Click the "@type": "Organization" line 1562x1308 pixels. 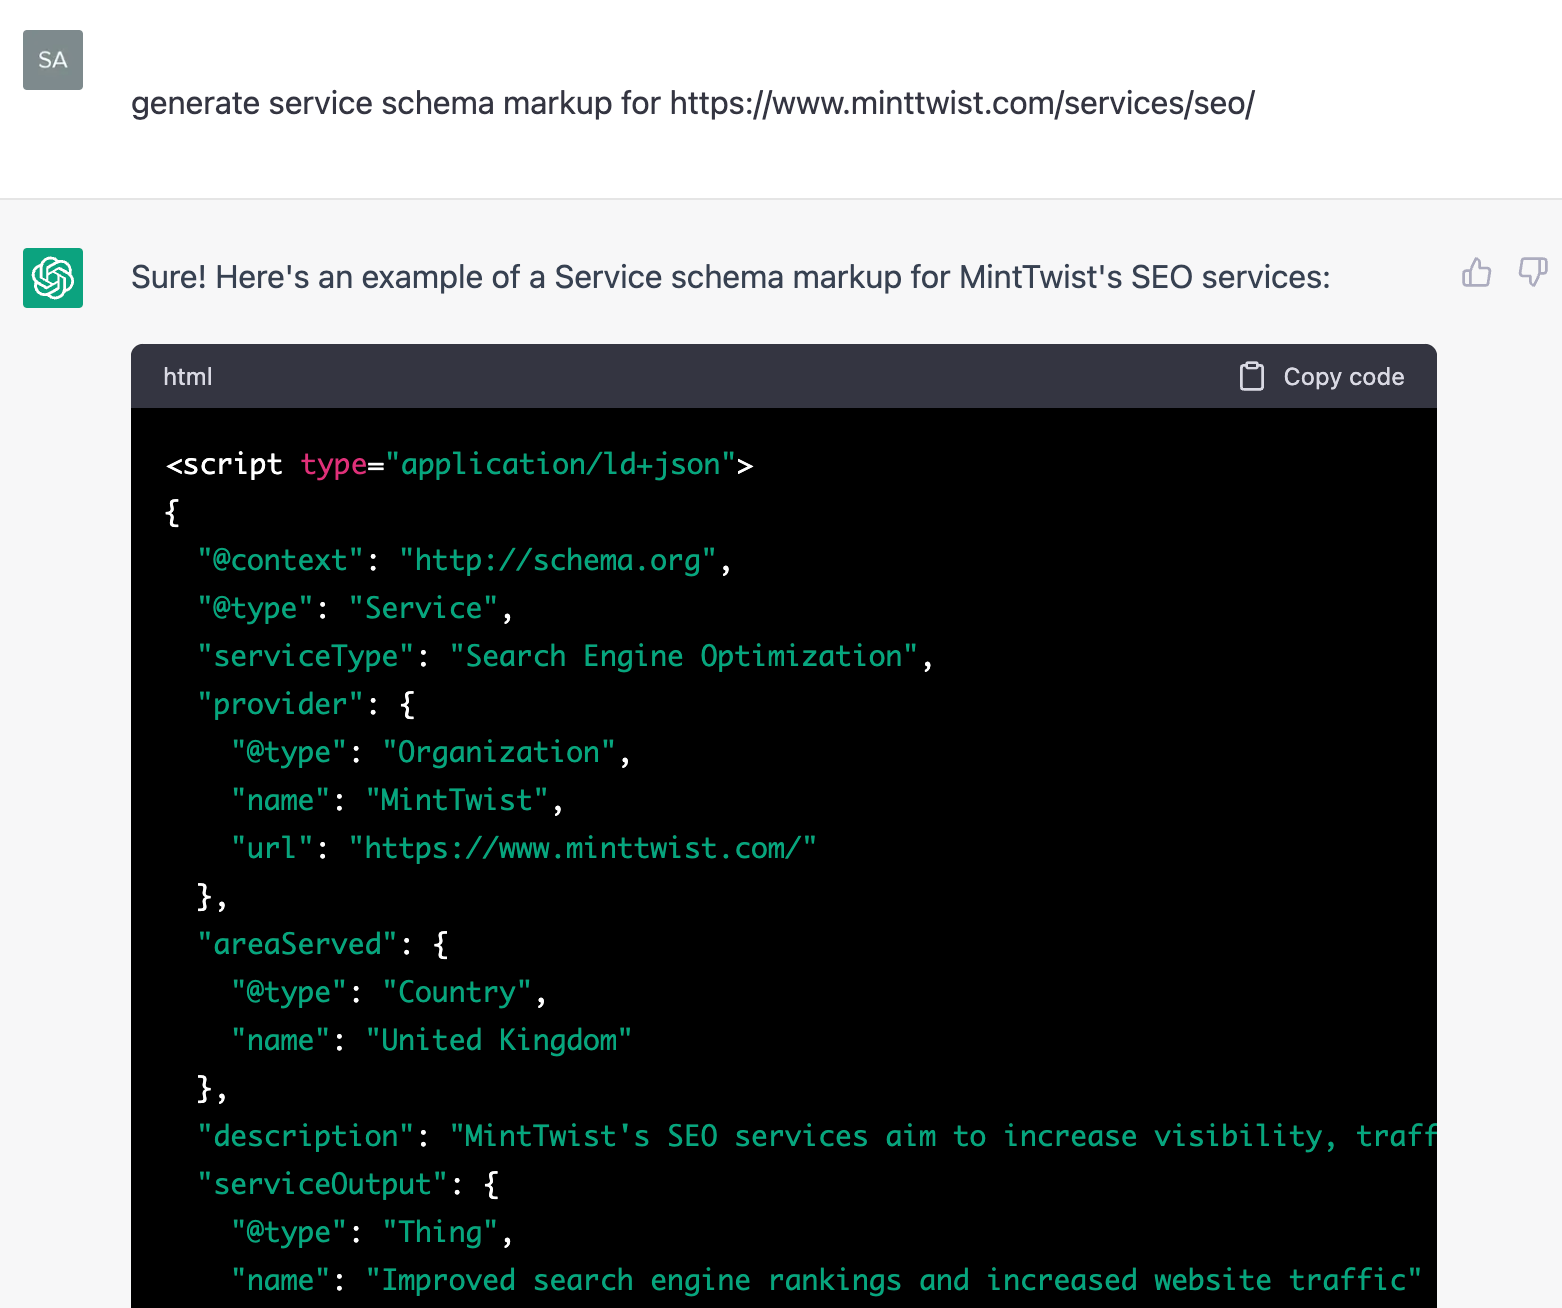pos(431,752)
